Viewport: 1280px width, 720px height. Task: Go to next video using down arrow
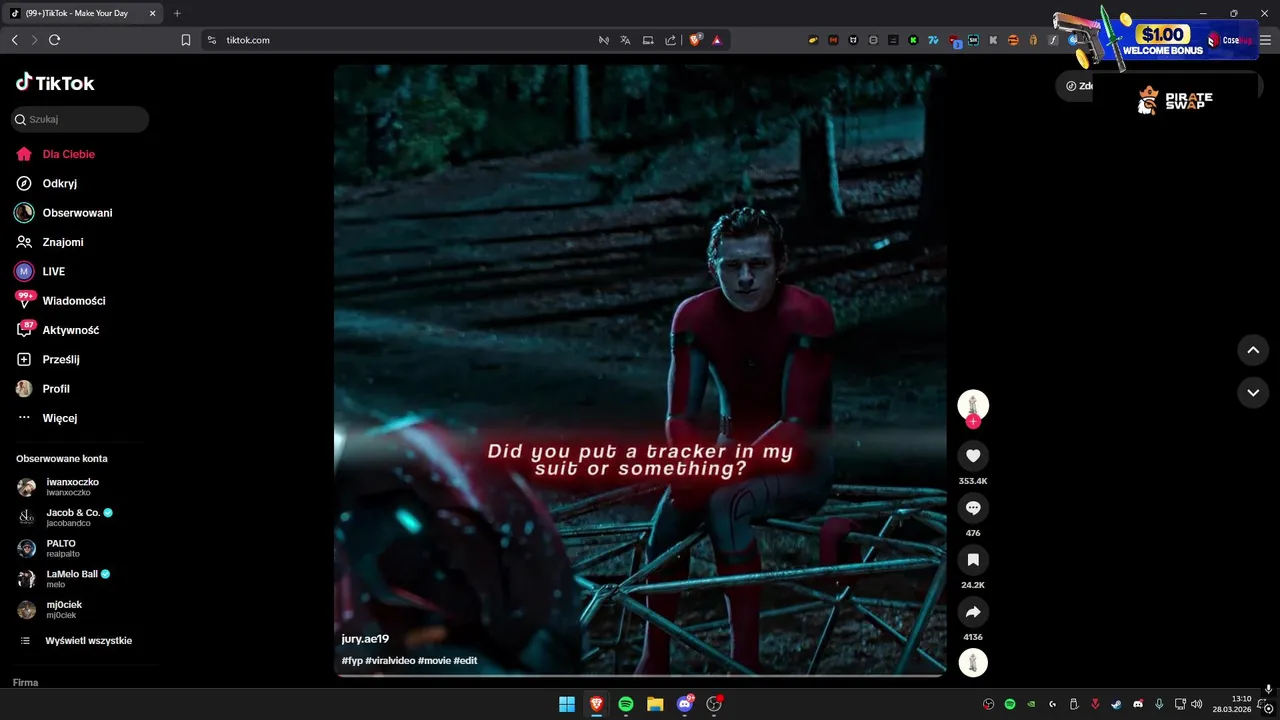[x=1253, y=393]
